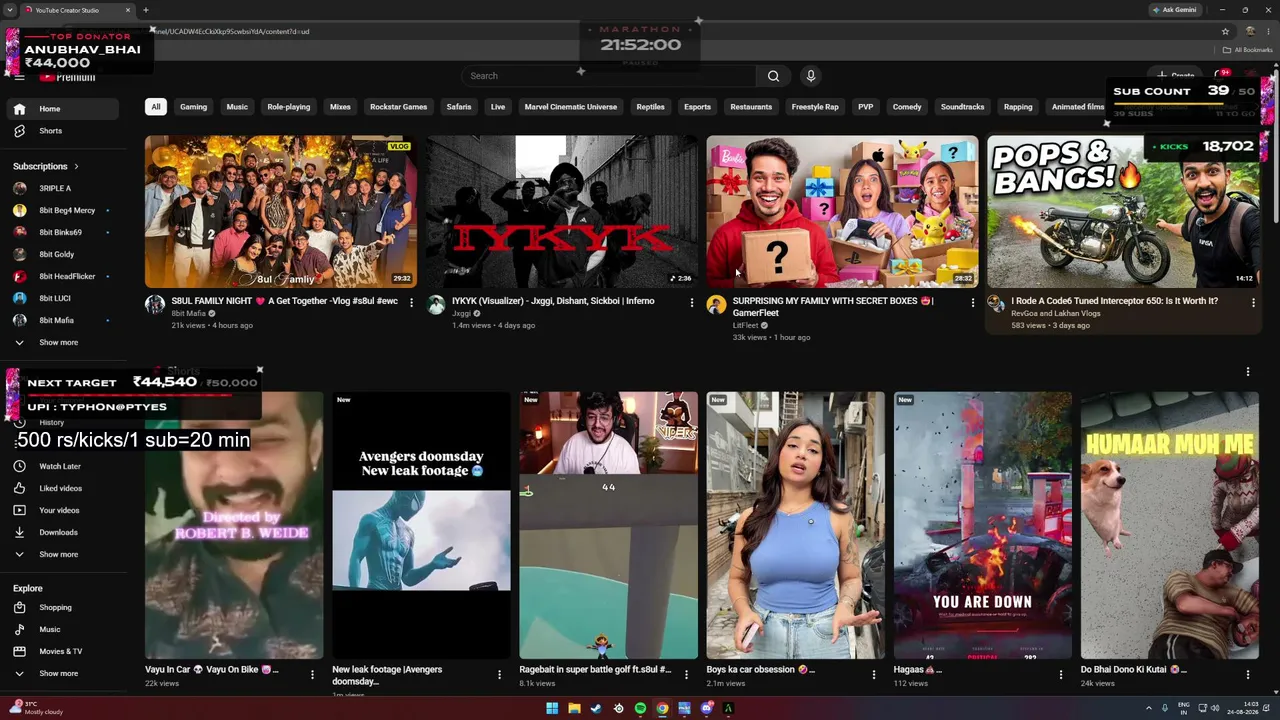The height and width of the screenshot is (720, 1280).
Task: Click the search magnifier button
Action: 773,76
